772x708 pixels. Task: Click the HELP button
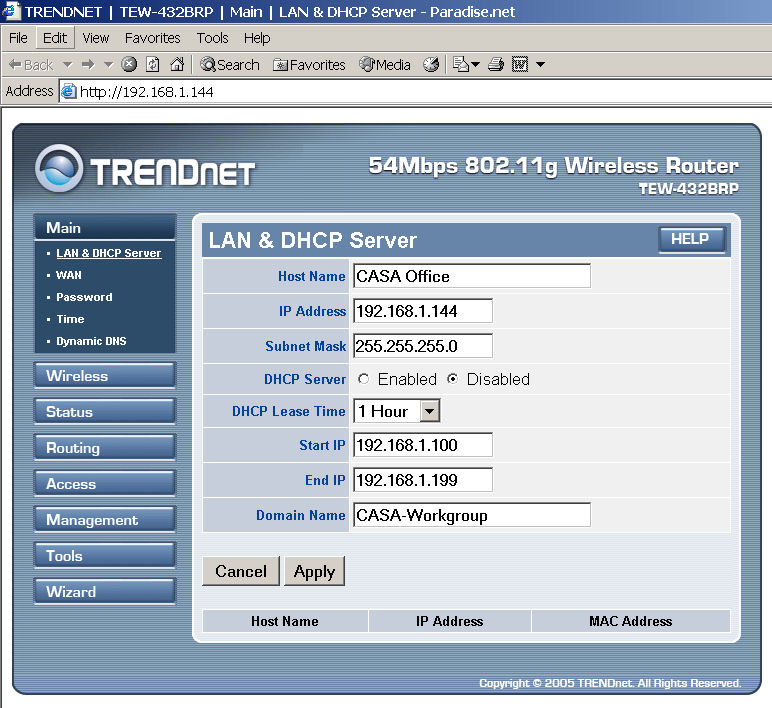691,239
